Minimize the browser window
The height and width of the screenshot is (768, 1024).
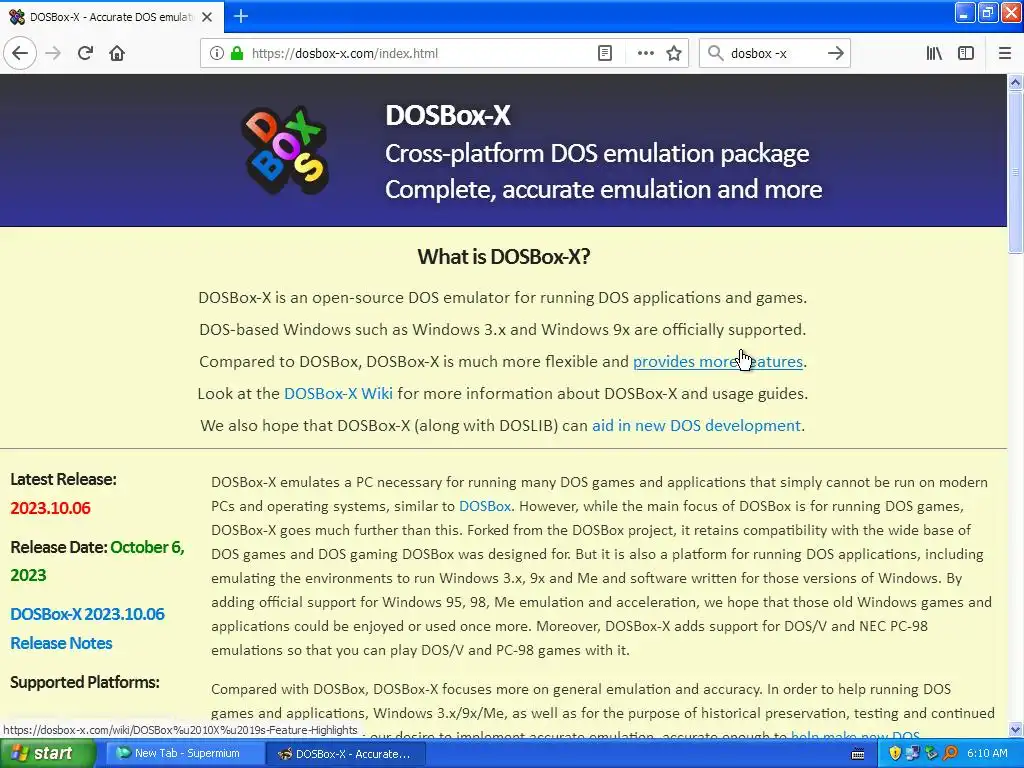965,12
